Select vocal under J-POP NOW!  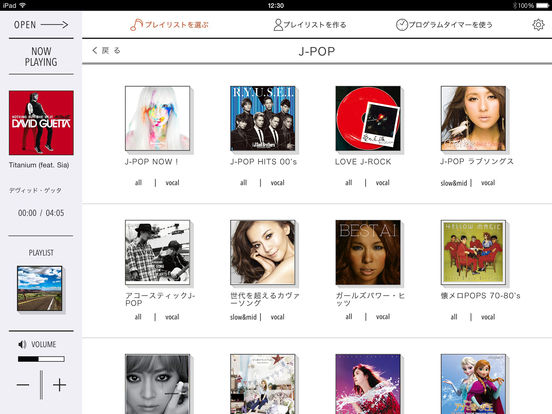(x=172, y=183)
